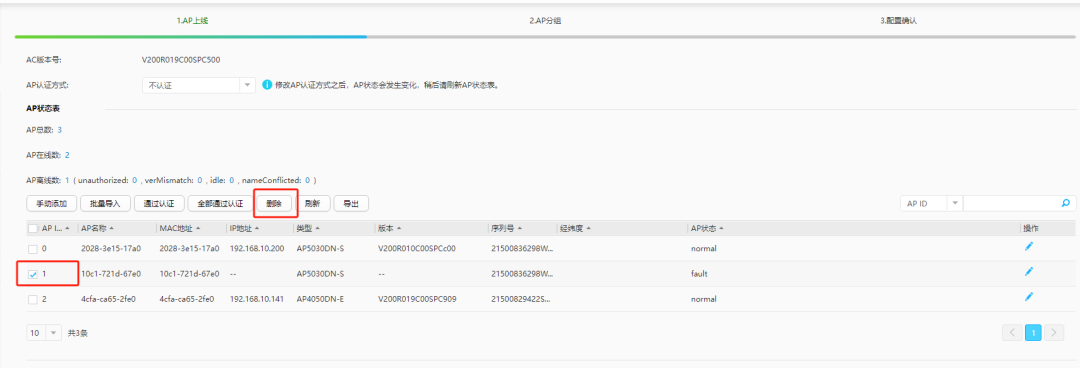Click the blue info icon beside AP认证方式
Viewport: 1080px width, 368px height.
(267, 85)
